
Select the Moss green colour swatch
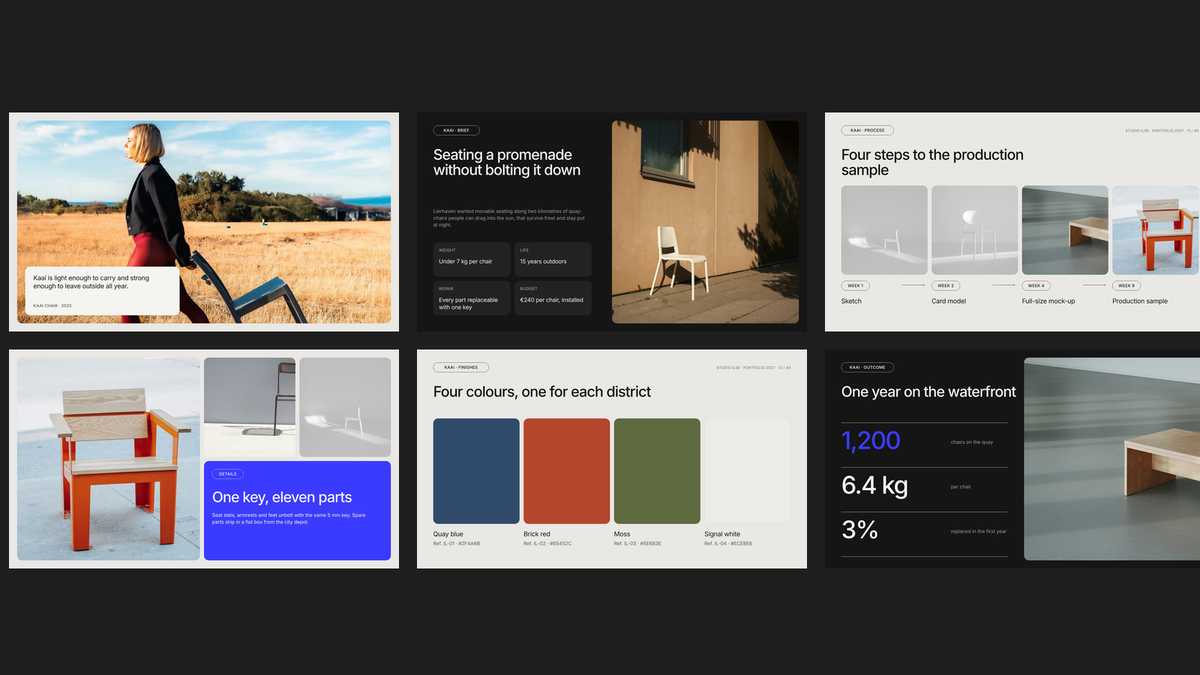[657, 471]
